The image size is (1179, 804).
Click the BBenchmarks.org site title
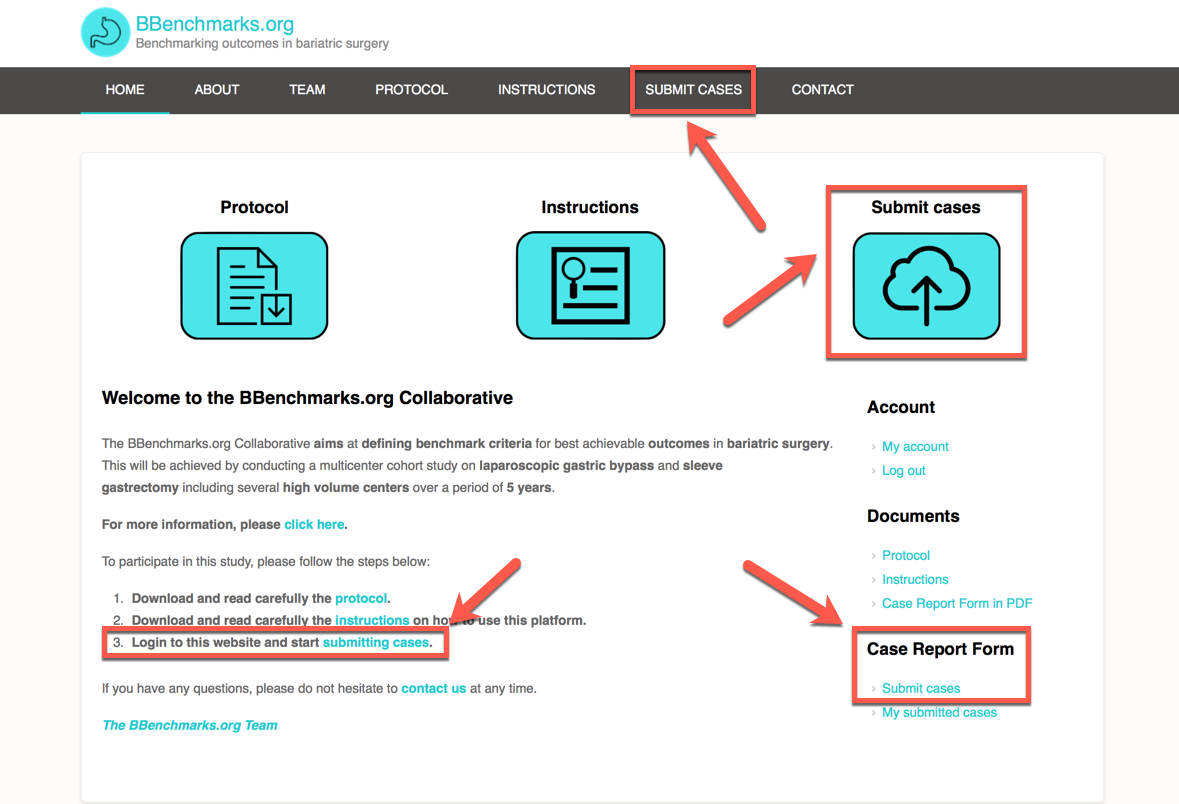(x=214, y=24)
